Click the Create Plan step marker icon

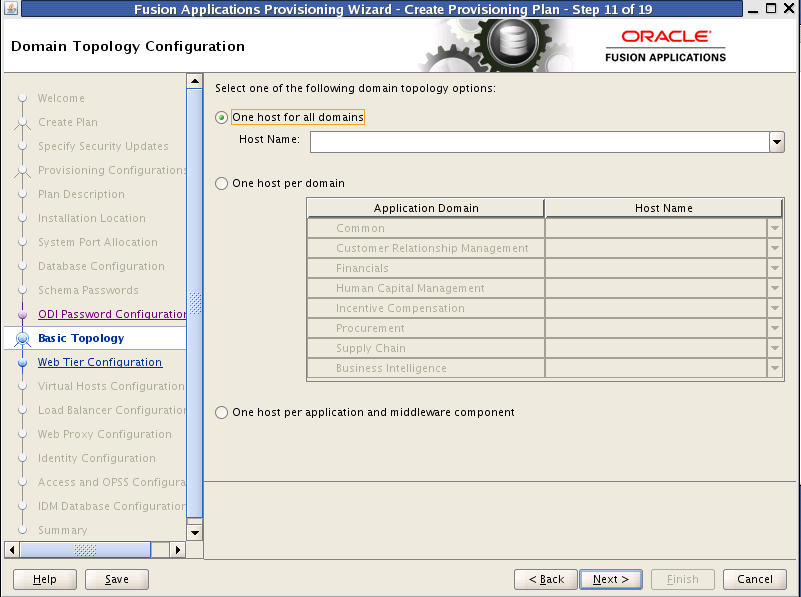22,123
